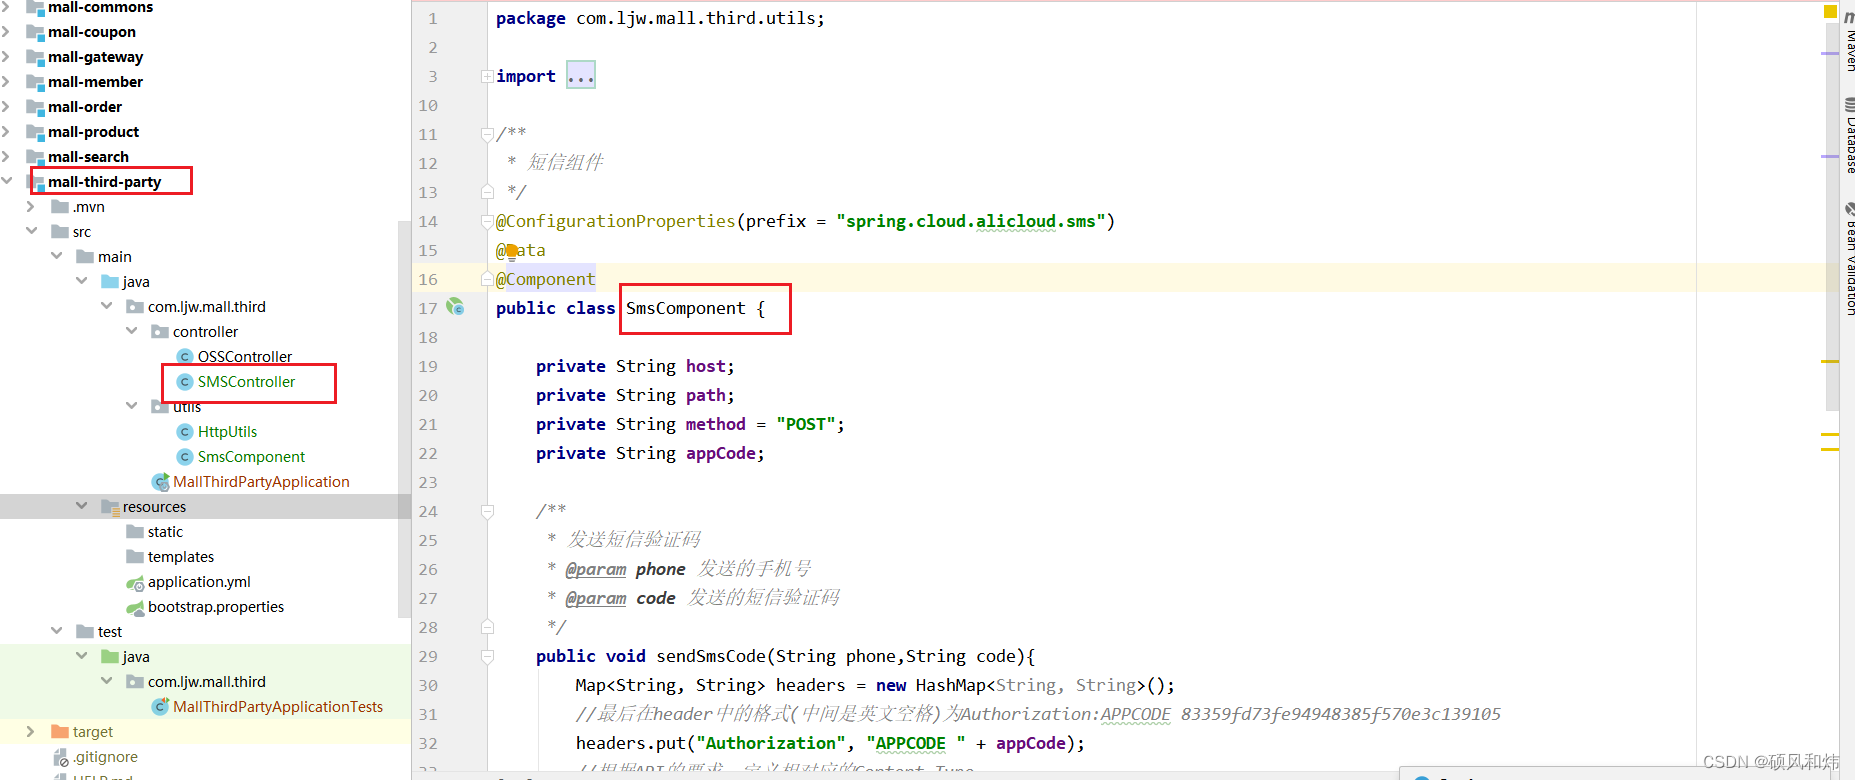Open the Maven tool window
This screenshot has width=1855, height=780.
[1849, 40]
